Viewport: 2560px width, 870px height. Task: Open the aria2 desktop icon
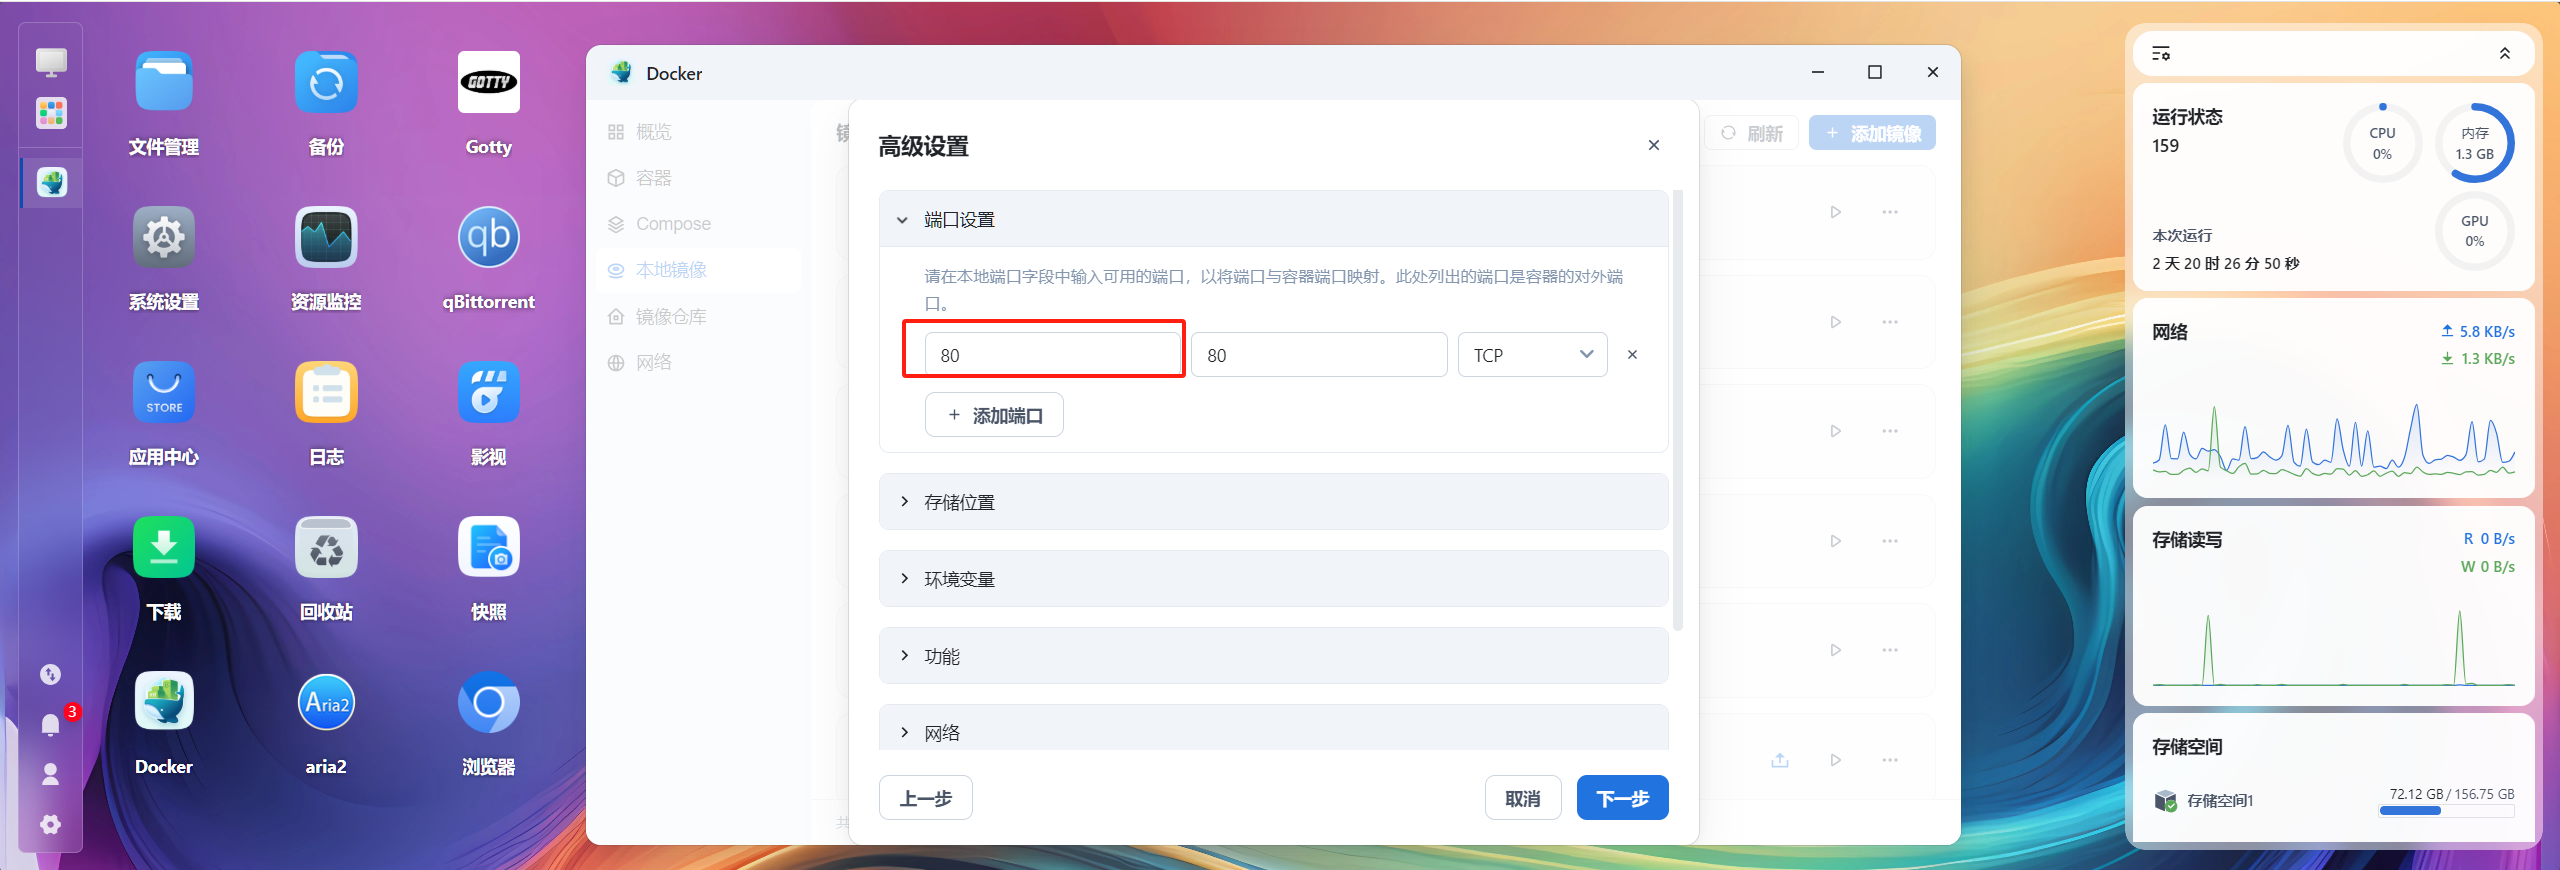click(x=326, y=703)
